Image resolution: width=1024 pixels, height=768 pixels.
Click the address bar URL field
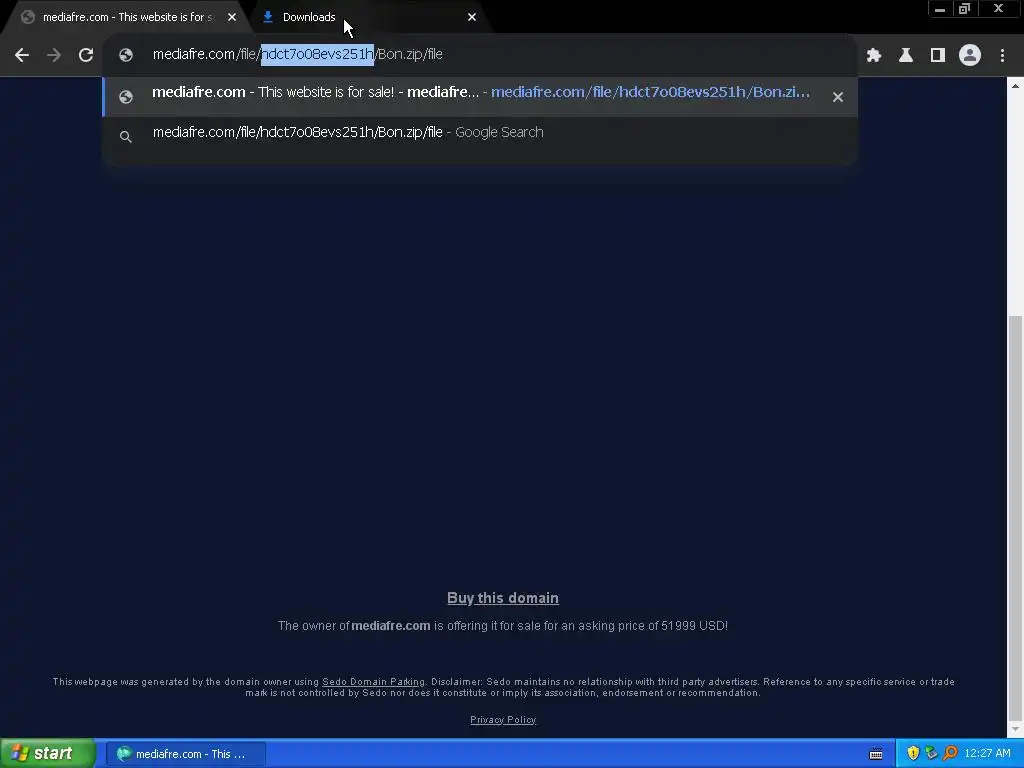(480, 55)
